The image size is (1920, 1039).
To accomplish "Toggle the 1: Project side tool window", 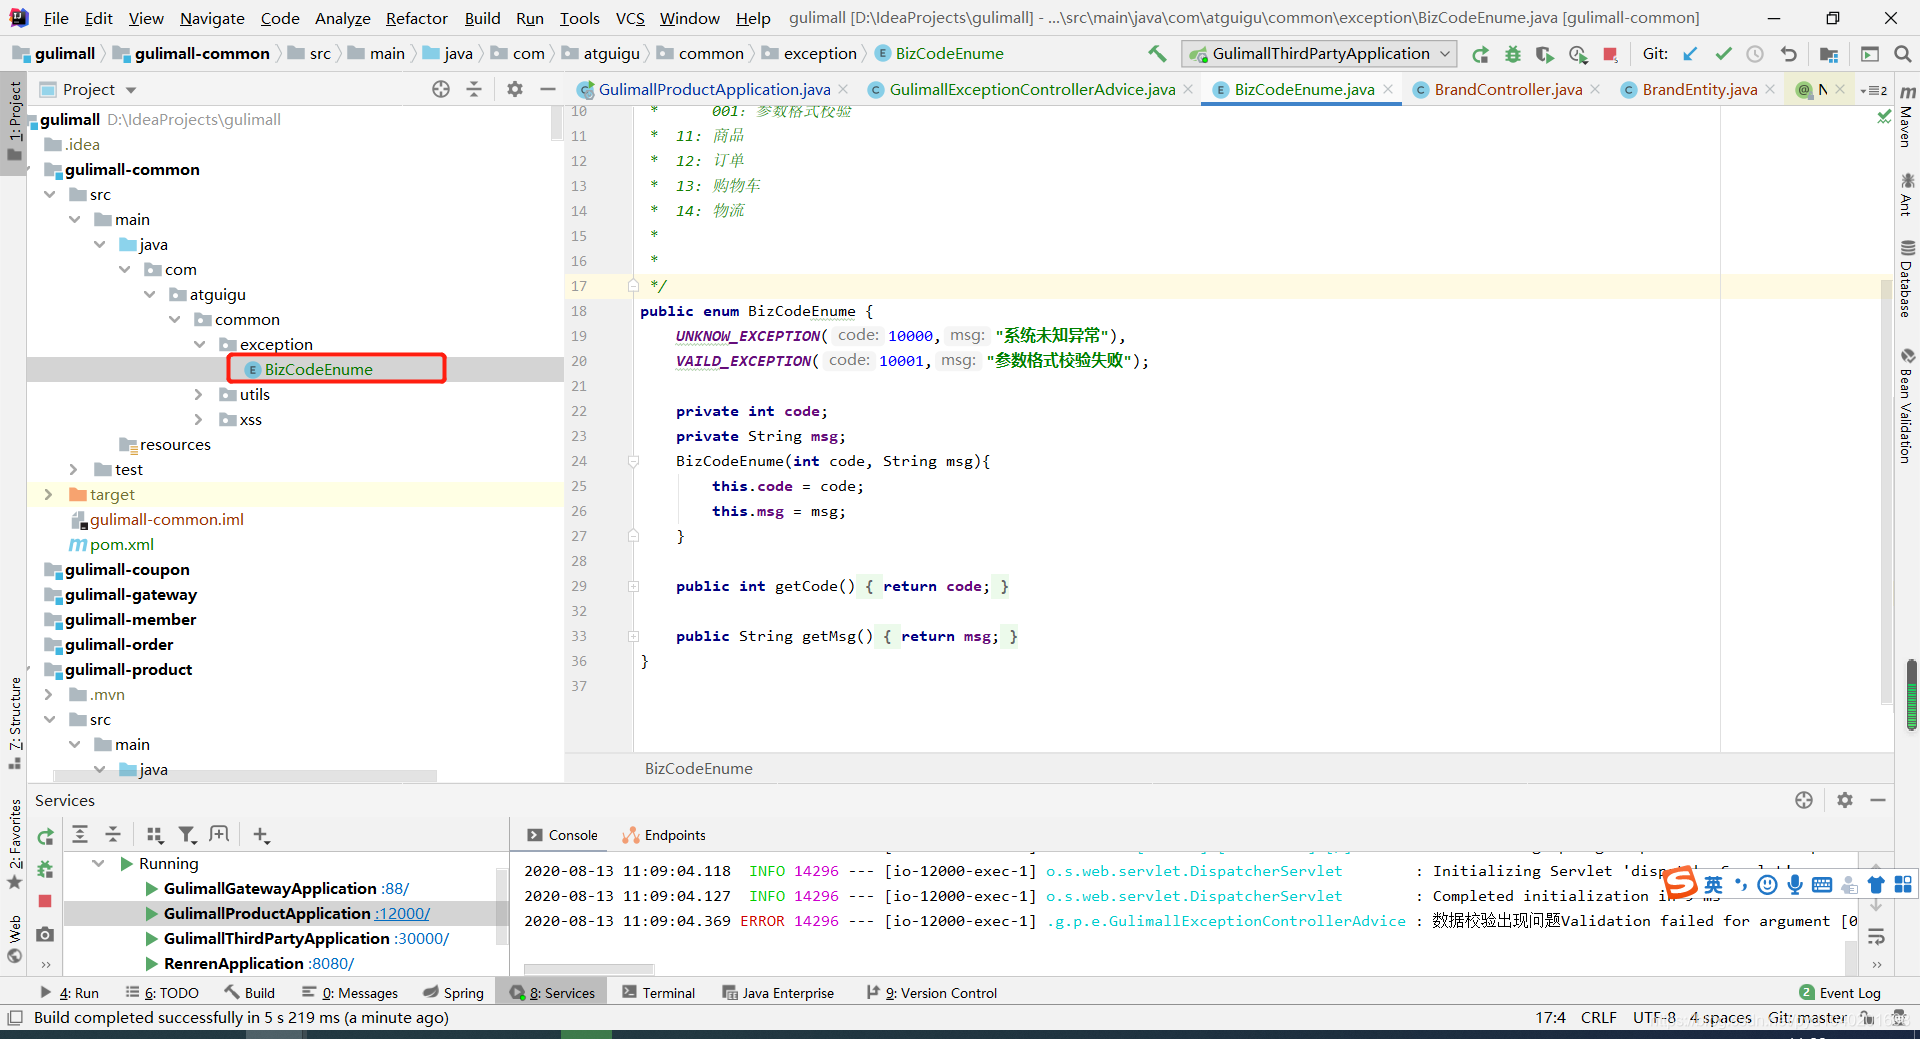I will (x=14, y=122).
